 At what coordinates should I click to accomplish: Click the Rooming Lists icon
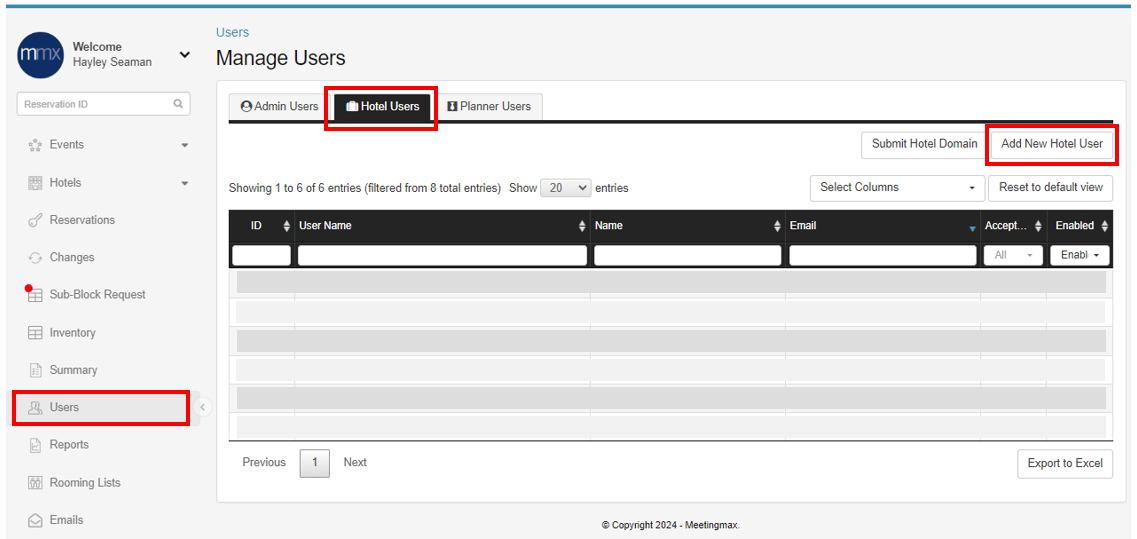click(35, 482)
